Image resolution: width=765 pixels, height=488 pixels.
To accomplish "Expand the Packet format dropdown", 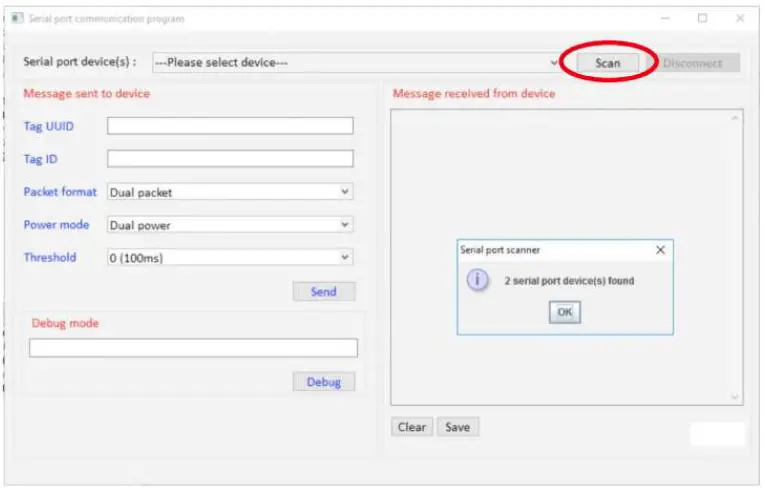I will point(230,192).
